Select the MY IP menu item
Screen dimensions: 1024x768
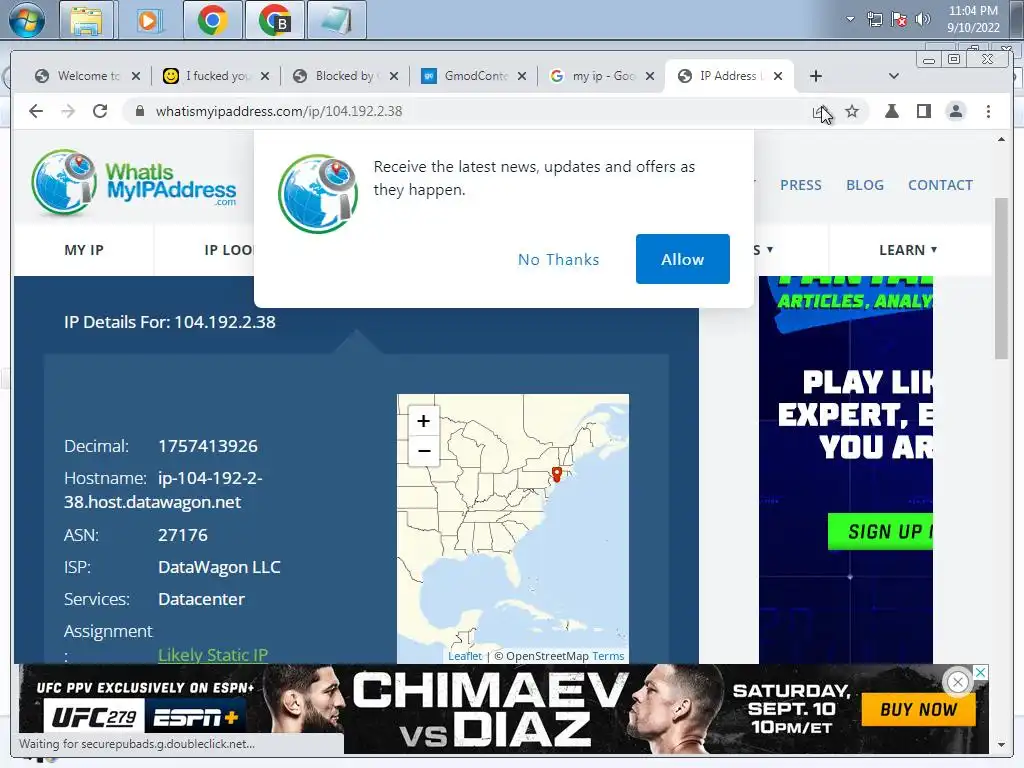click(x=84, y=250)
